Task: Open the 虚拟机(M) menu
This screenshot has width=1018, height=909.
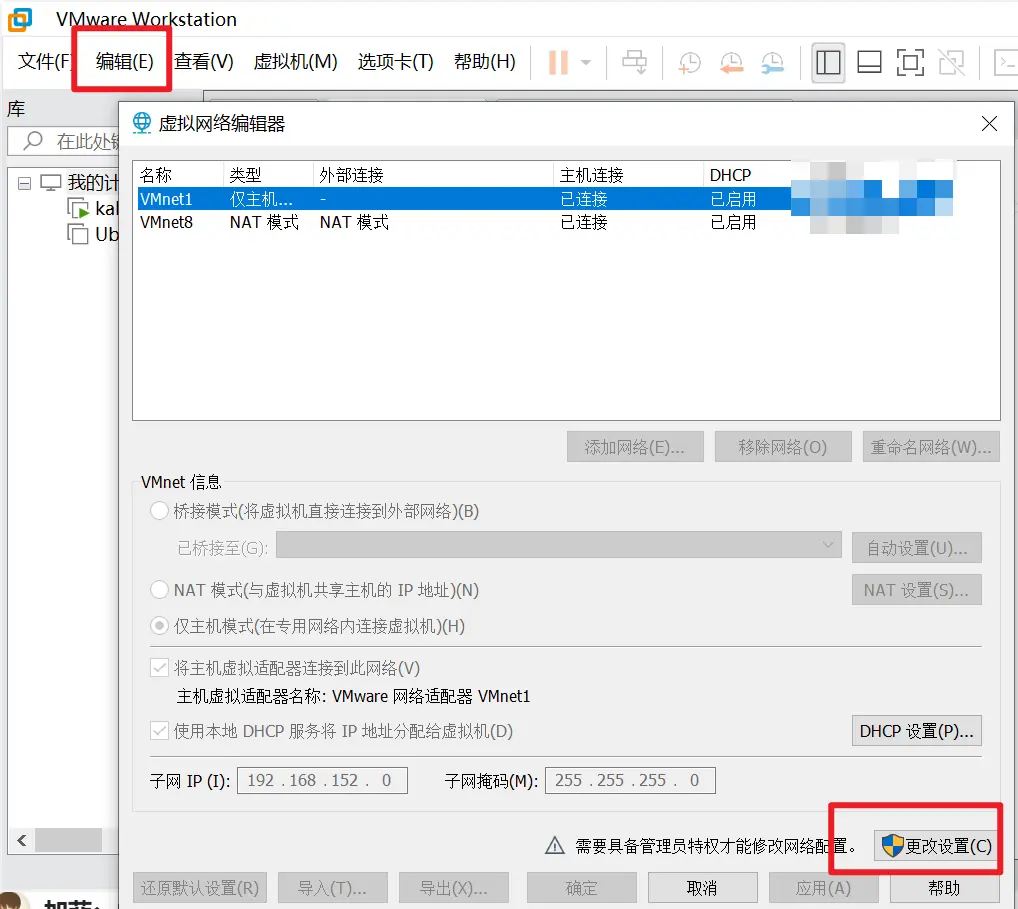Action: coord(295,62)
